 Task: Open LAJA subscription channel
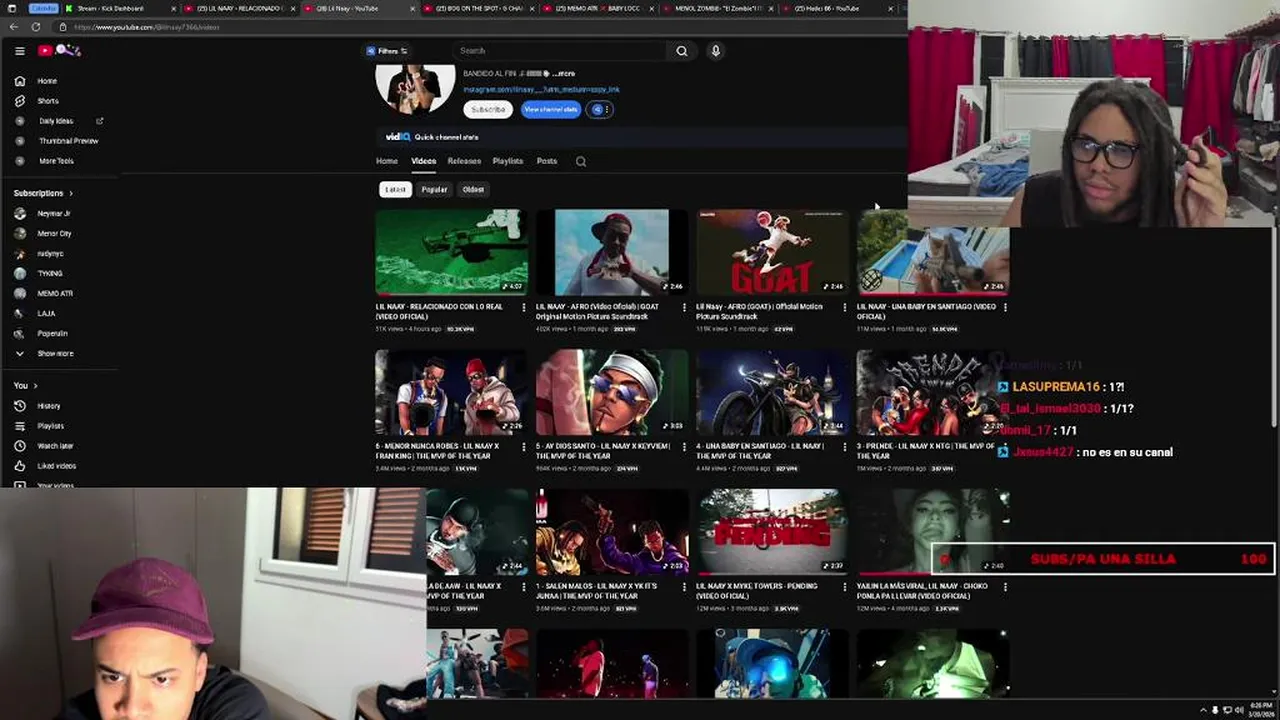point(46,313)
